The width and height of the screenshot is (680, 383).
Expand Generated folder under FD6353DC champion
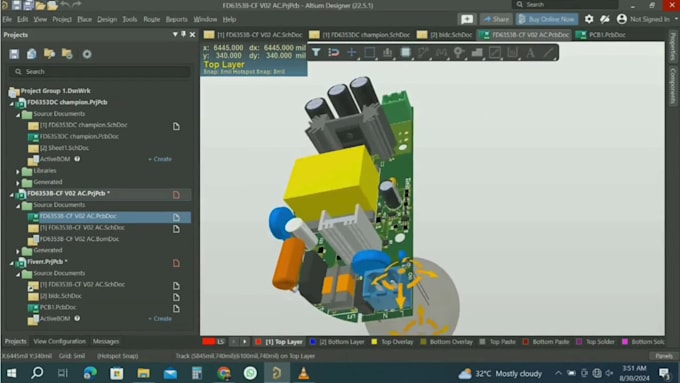point(18,183)
